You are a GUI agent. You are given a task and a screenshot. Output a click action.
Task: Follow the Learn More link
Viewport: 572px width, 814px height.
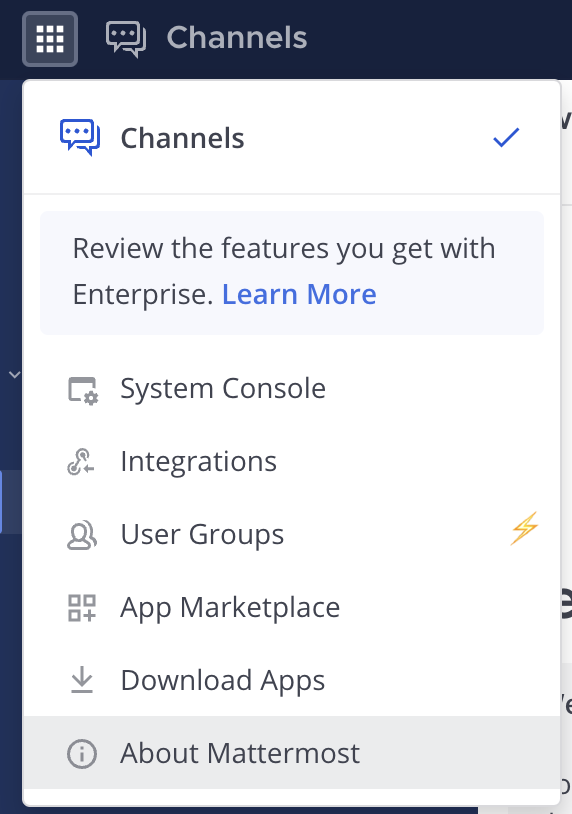(x=299, y=294)
